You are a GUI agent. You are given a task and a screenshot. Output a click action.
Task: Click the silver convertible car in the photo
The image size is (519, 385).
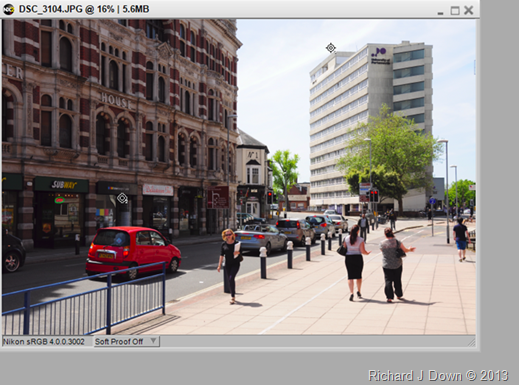(260, 238)
